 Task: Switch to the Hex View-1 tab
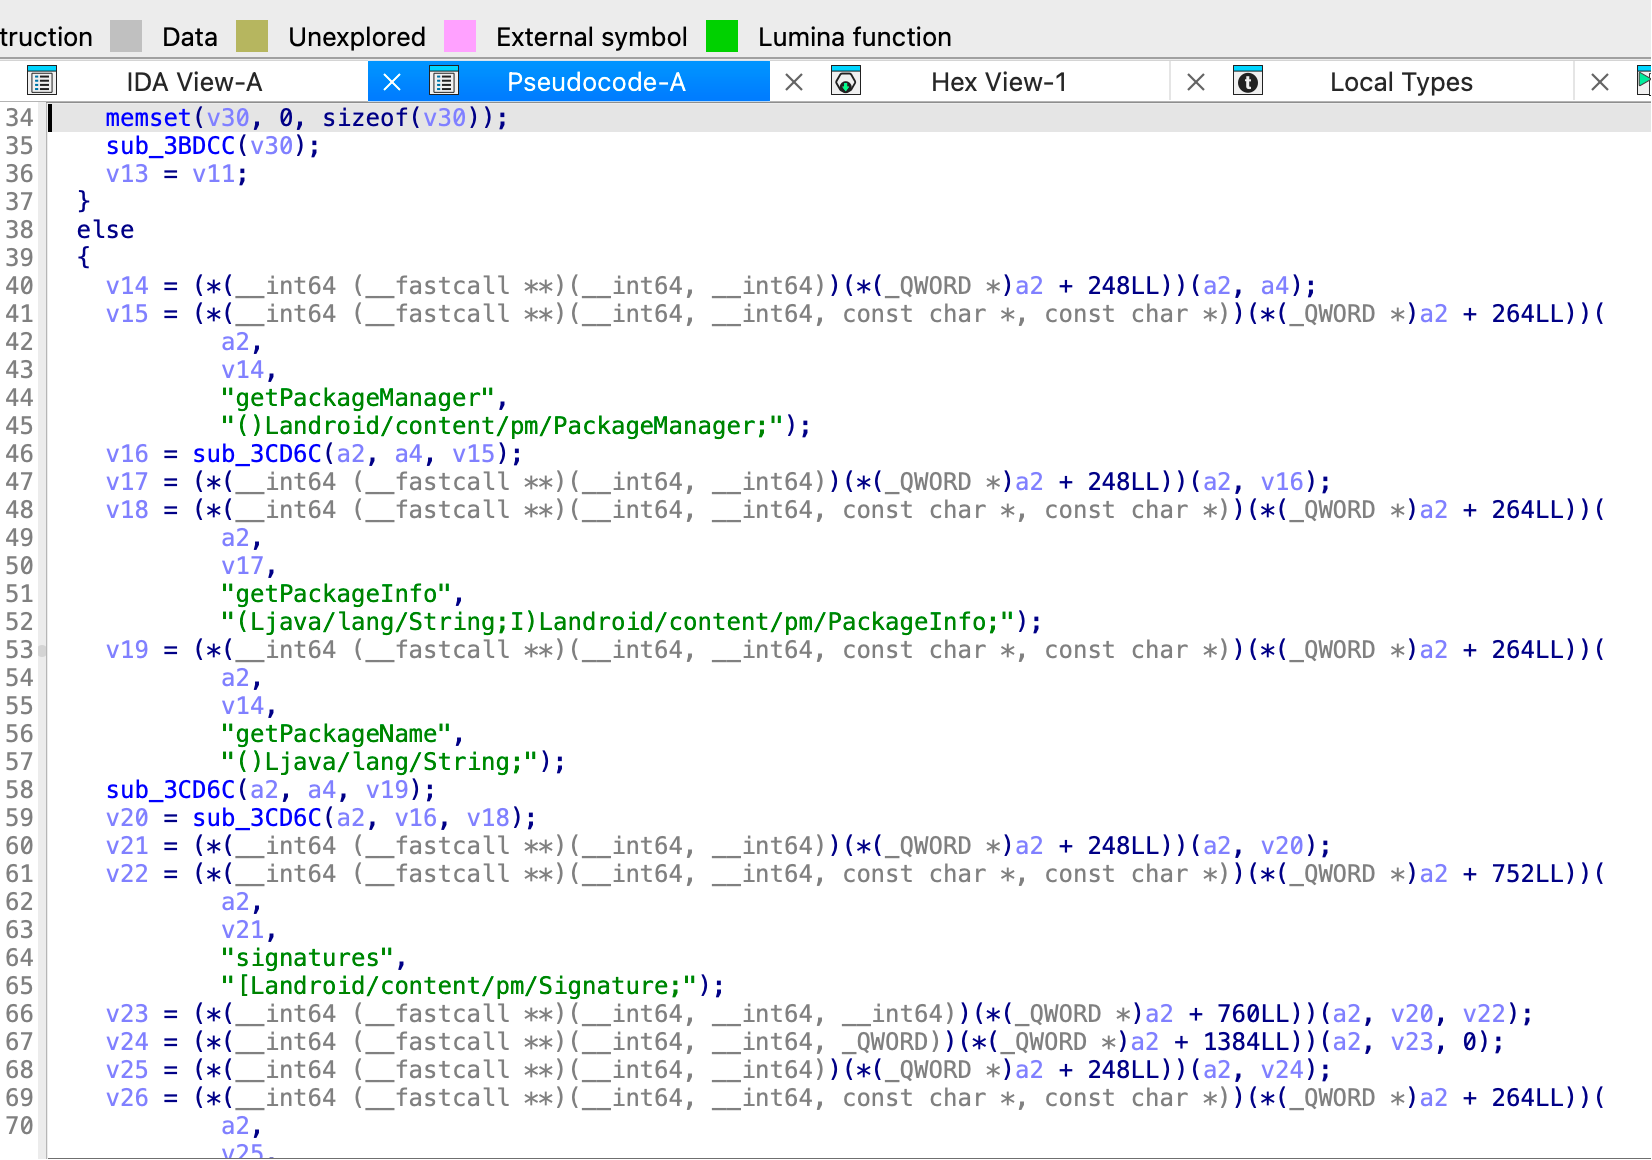click(998, 82)
